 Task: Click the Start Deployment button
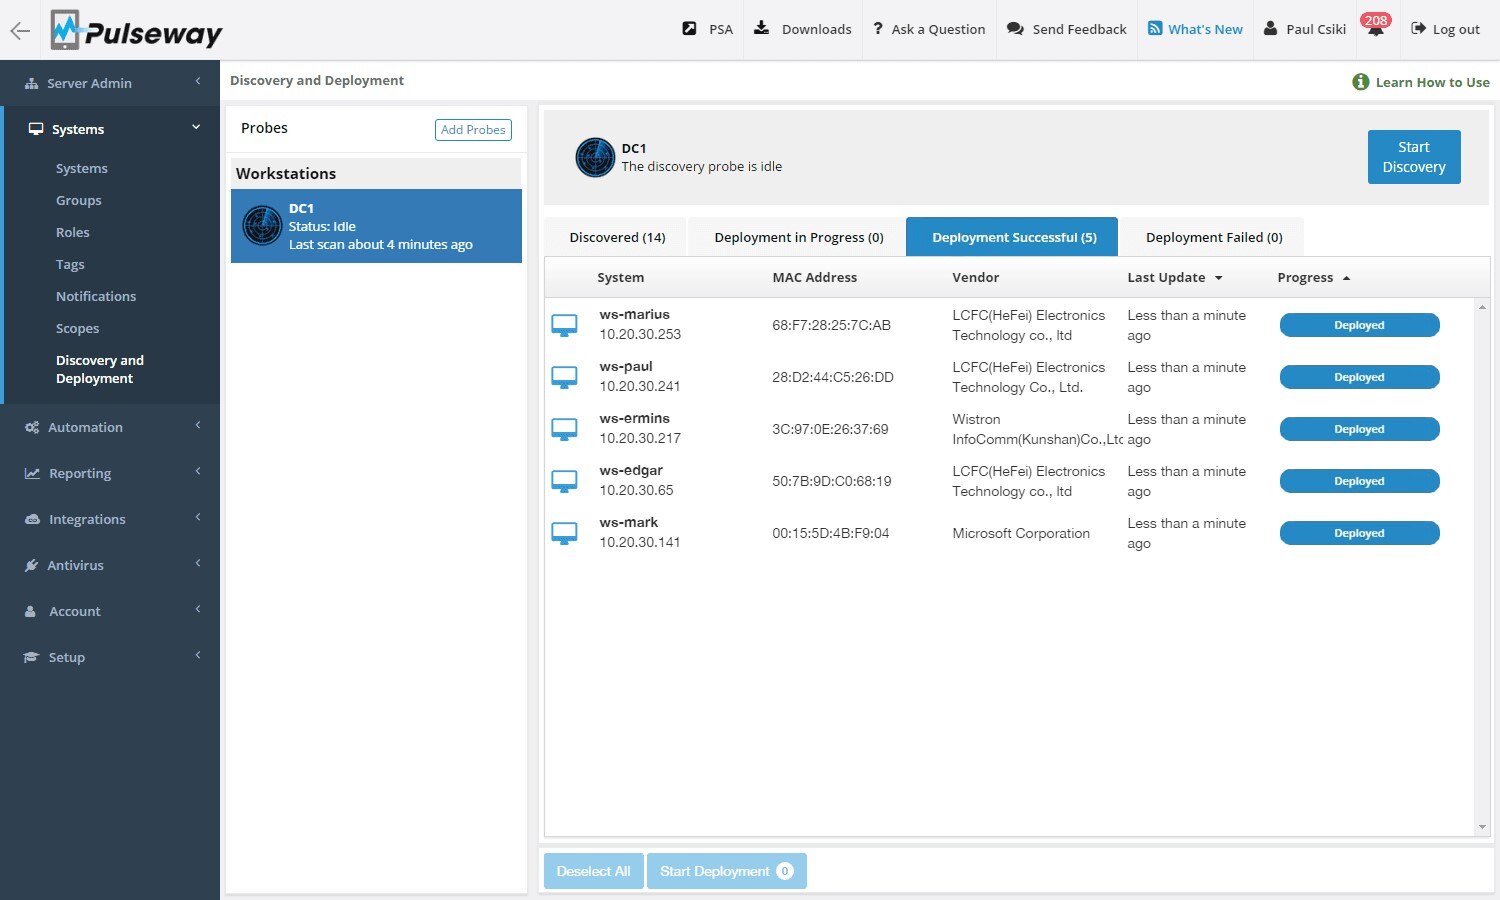(726, 871)
